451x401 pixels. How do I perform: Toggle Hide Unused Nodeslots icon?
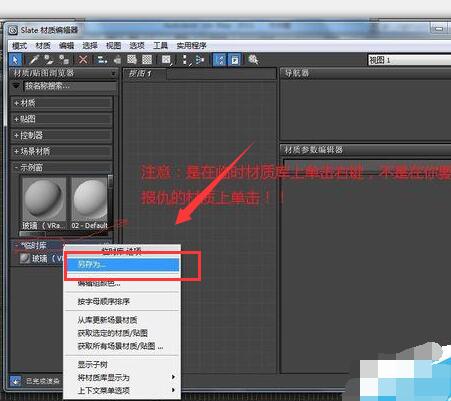click(117, 60)
